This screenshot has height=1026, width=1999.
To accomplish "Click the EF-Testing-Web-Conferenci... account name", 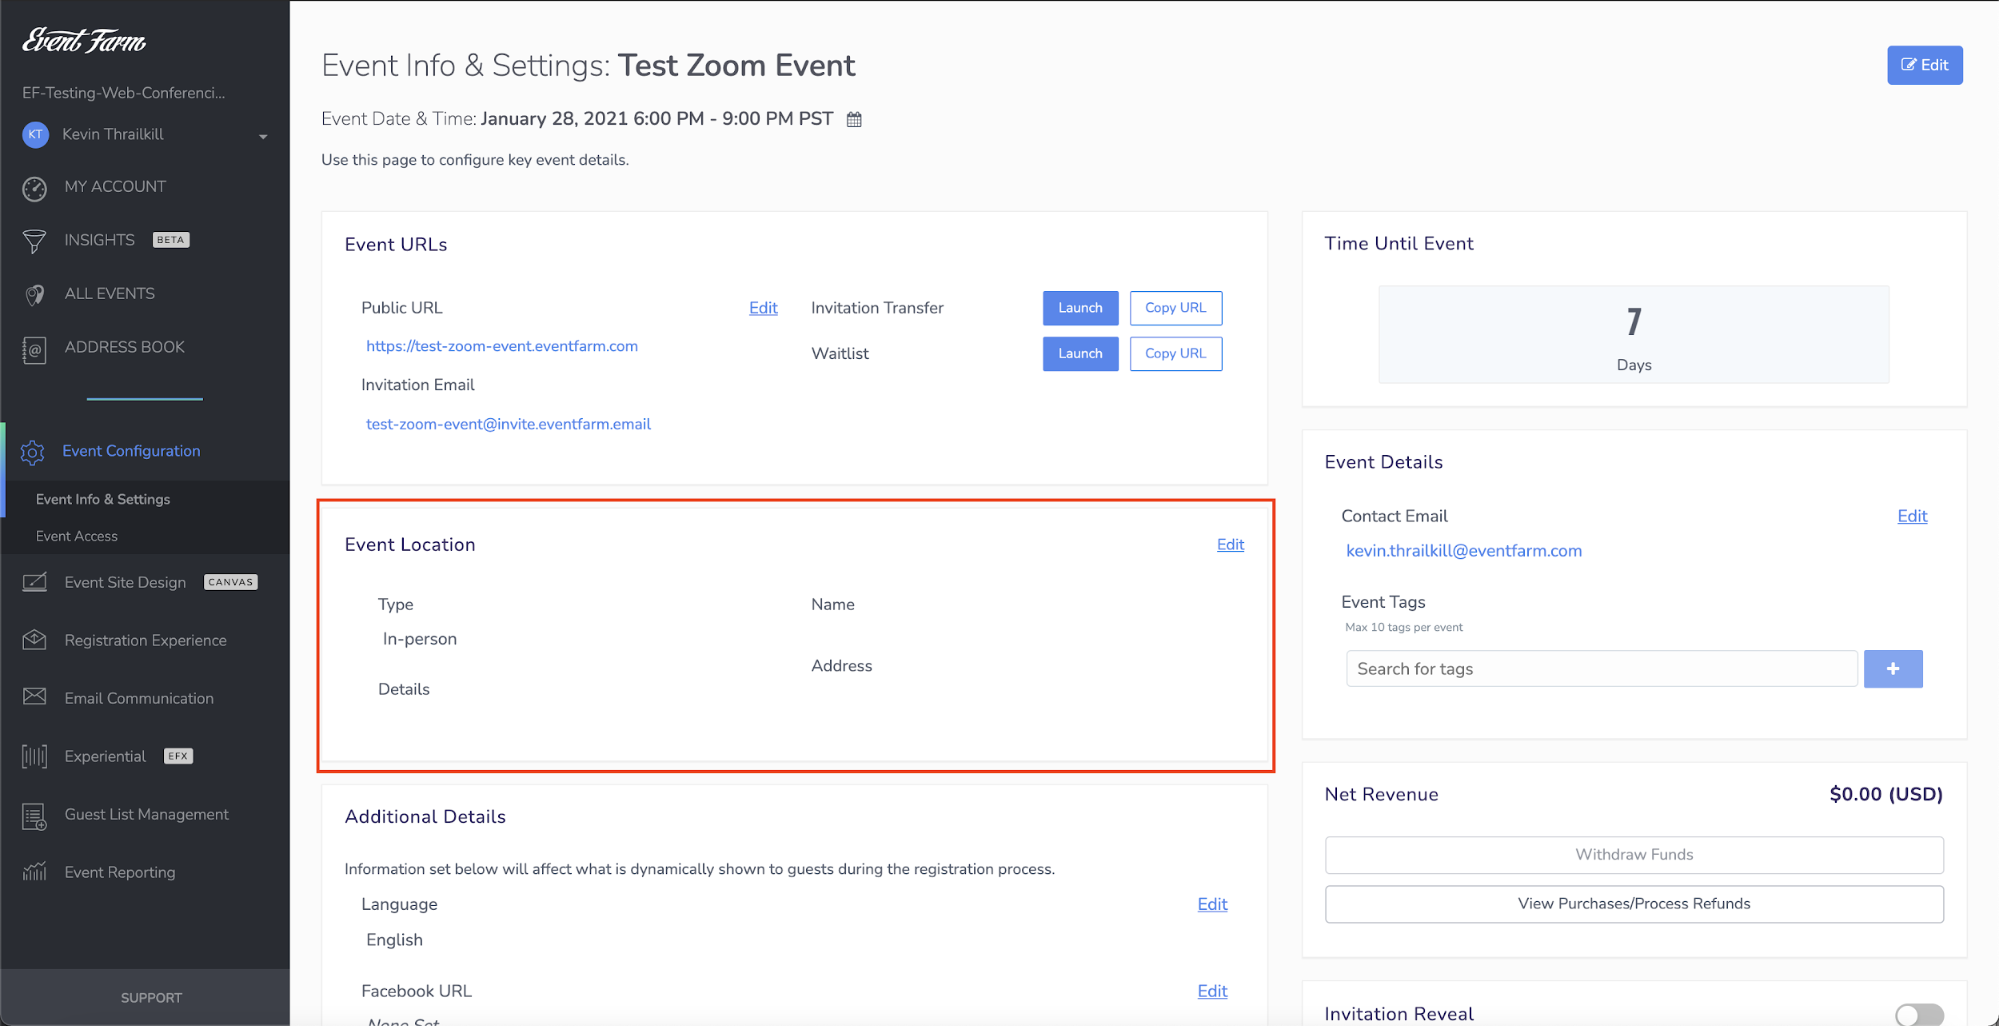I will (x=124, y=93).
